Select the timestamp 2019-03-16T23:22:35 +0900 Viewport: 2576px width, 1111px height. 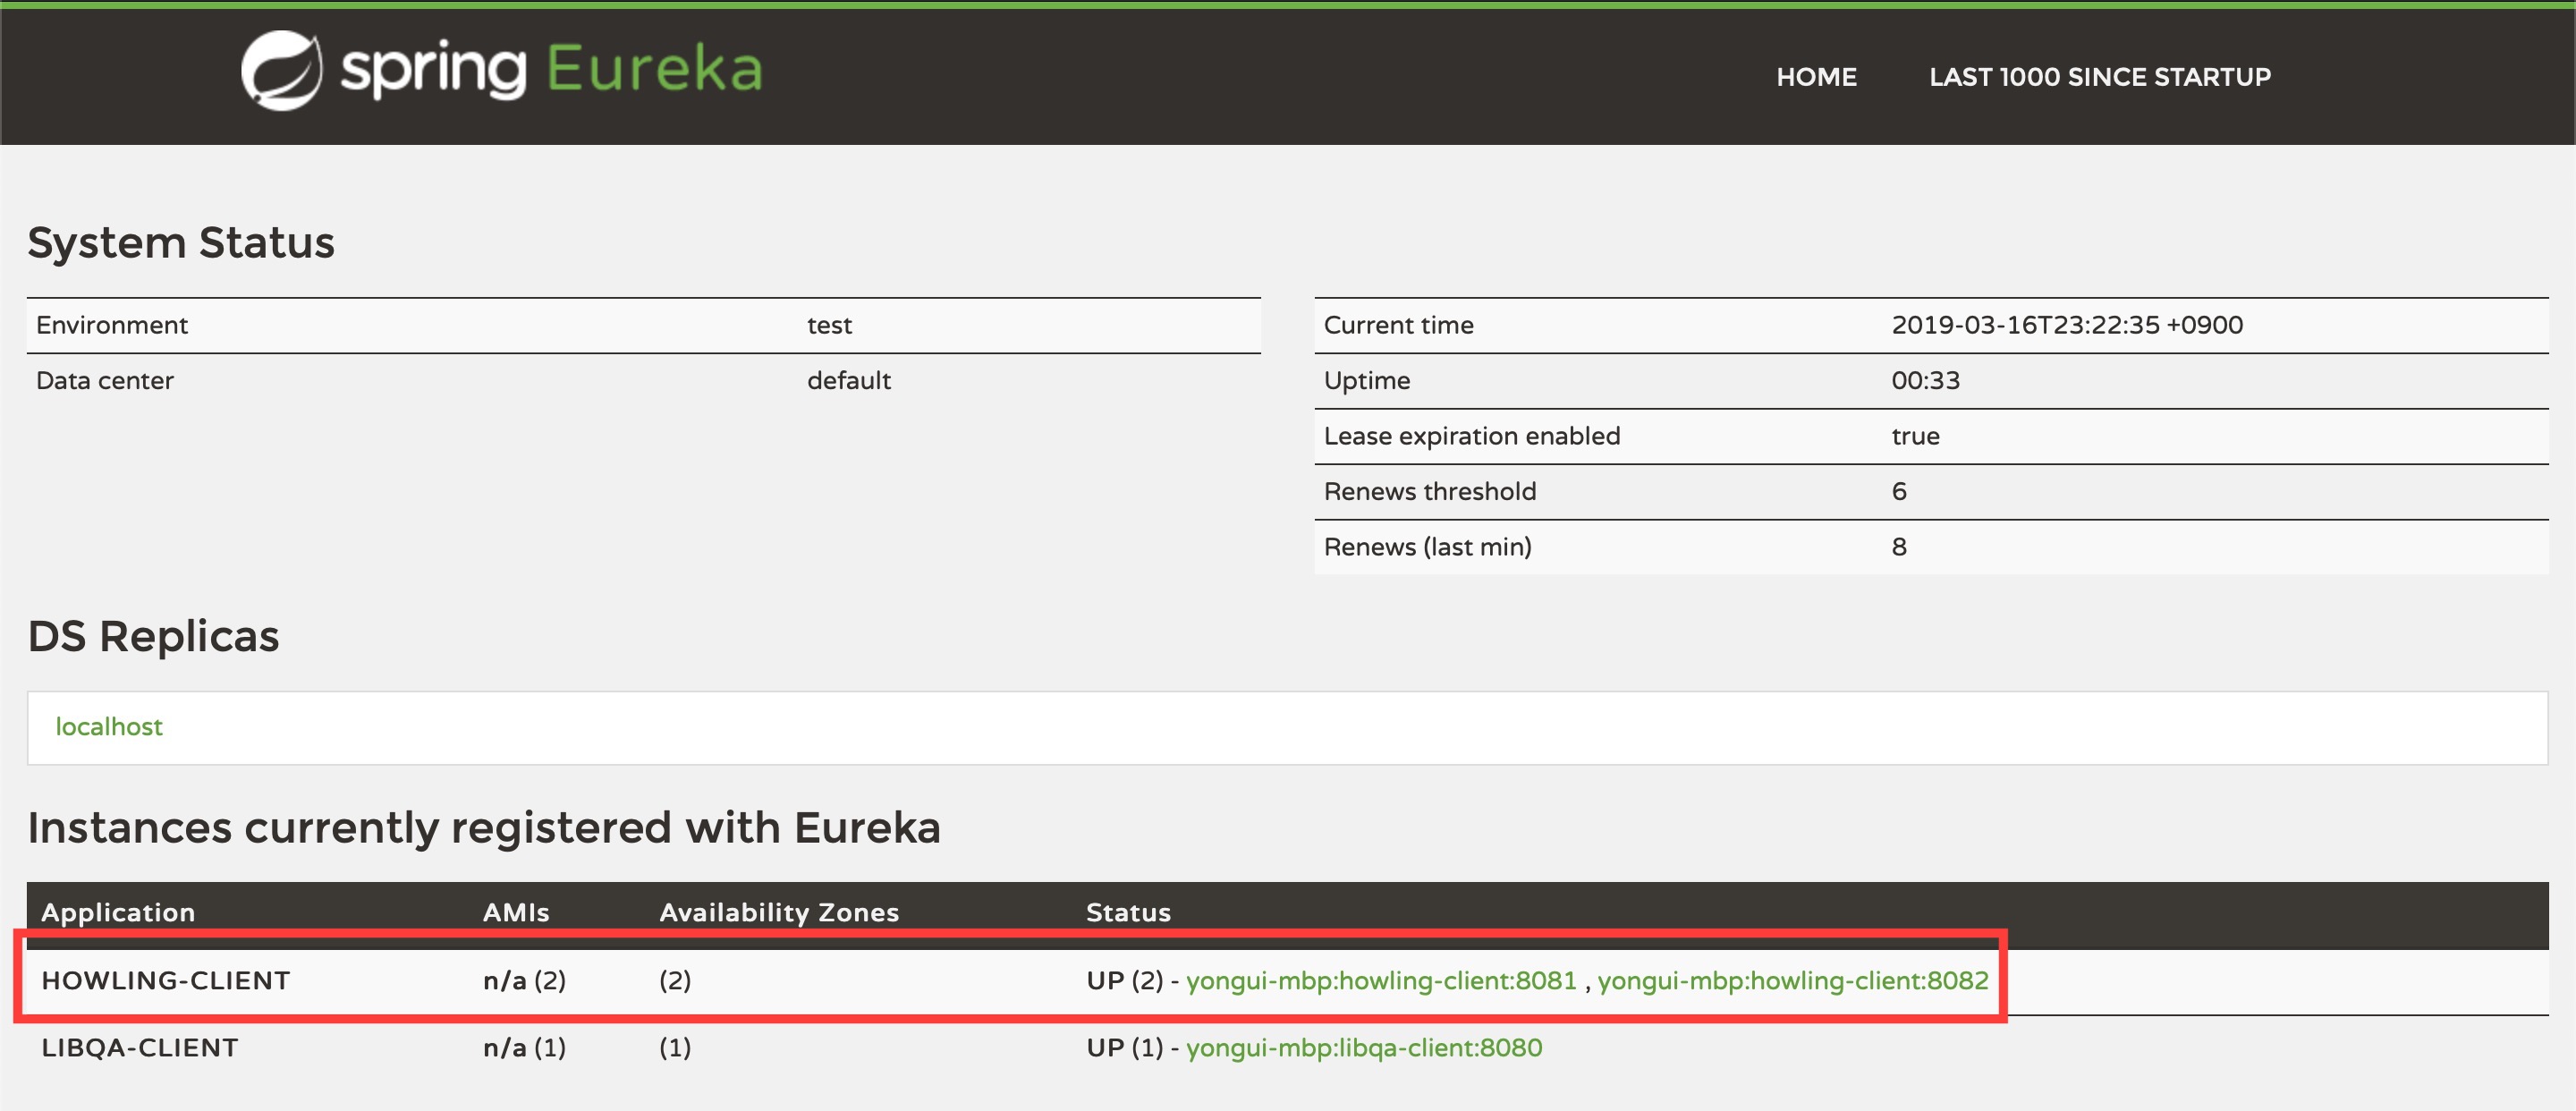(x=2067, y=325)
